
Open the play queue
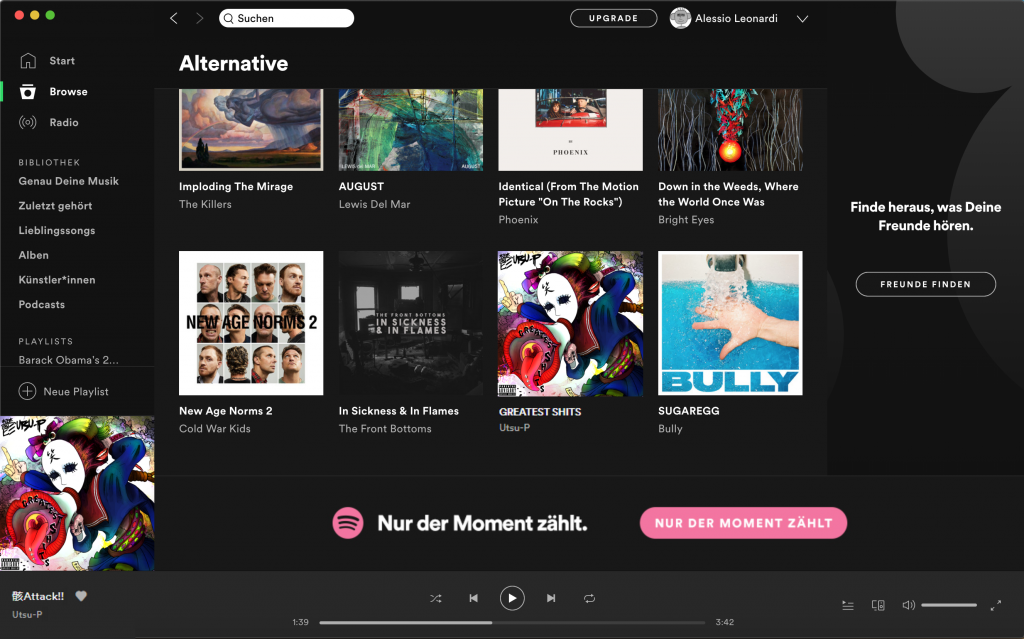click(x=848, y=605)
